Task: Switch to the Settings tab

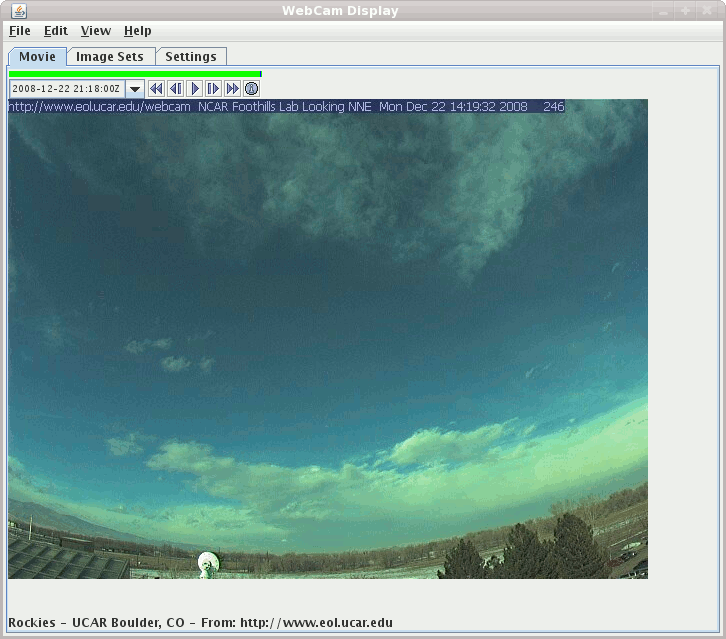Action: (191, 57)
